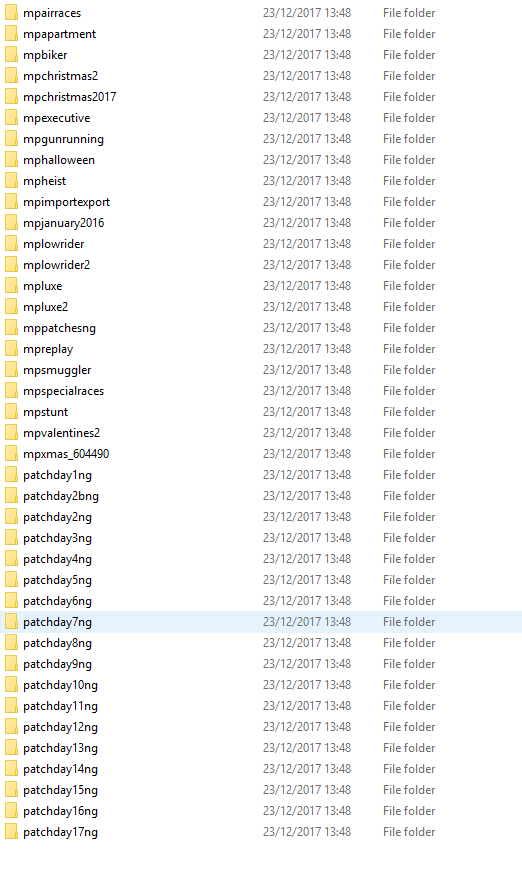Click the mpimportexport folder name

click(66, 202)
